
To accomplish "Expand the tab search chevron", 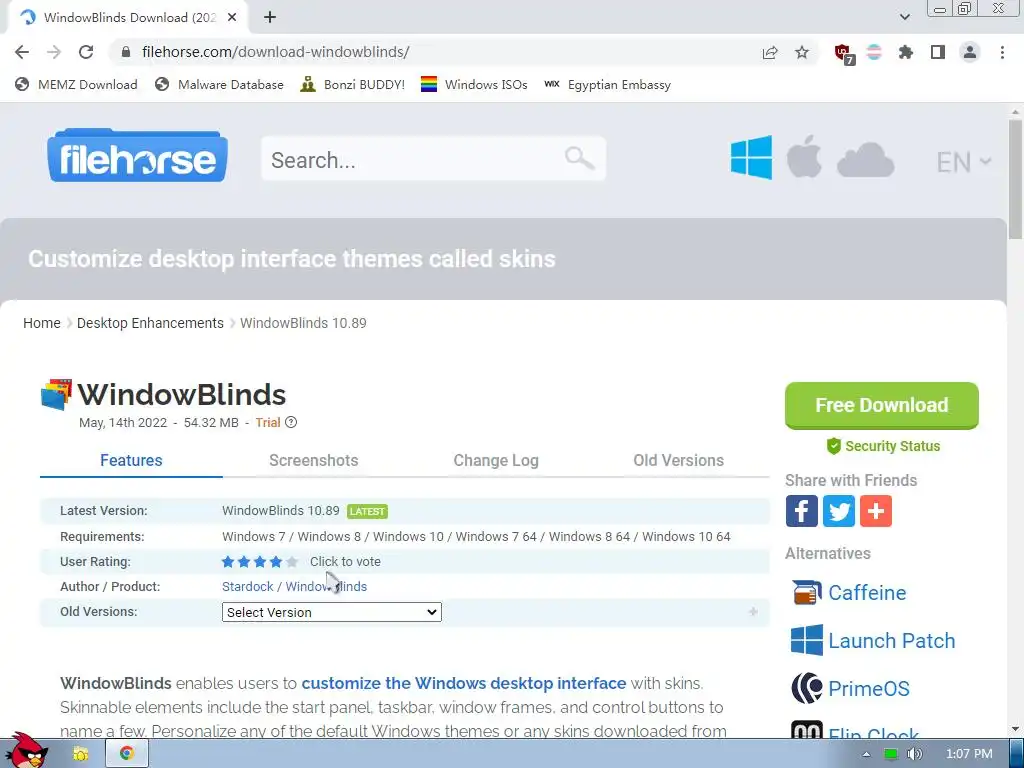I will click(905, 17).
